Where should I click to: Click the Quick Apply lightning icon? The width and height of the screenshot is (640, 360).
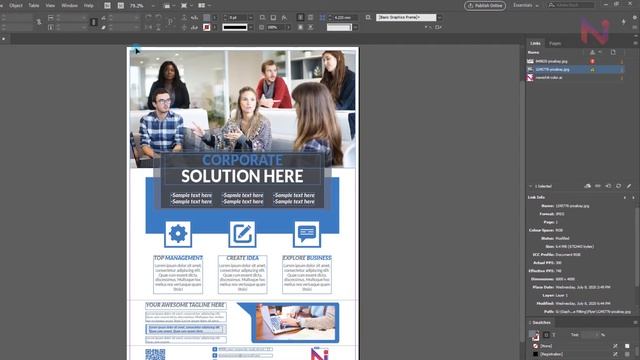click(x=623, y=22)
